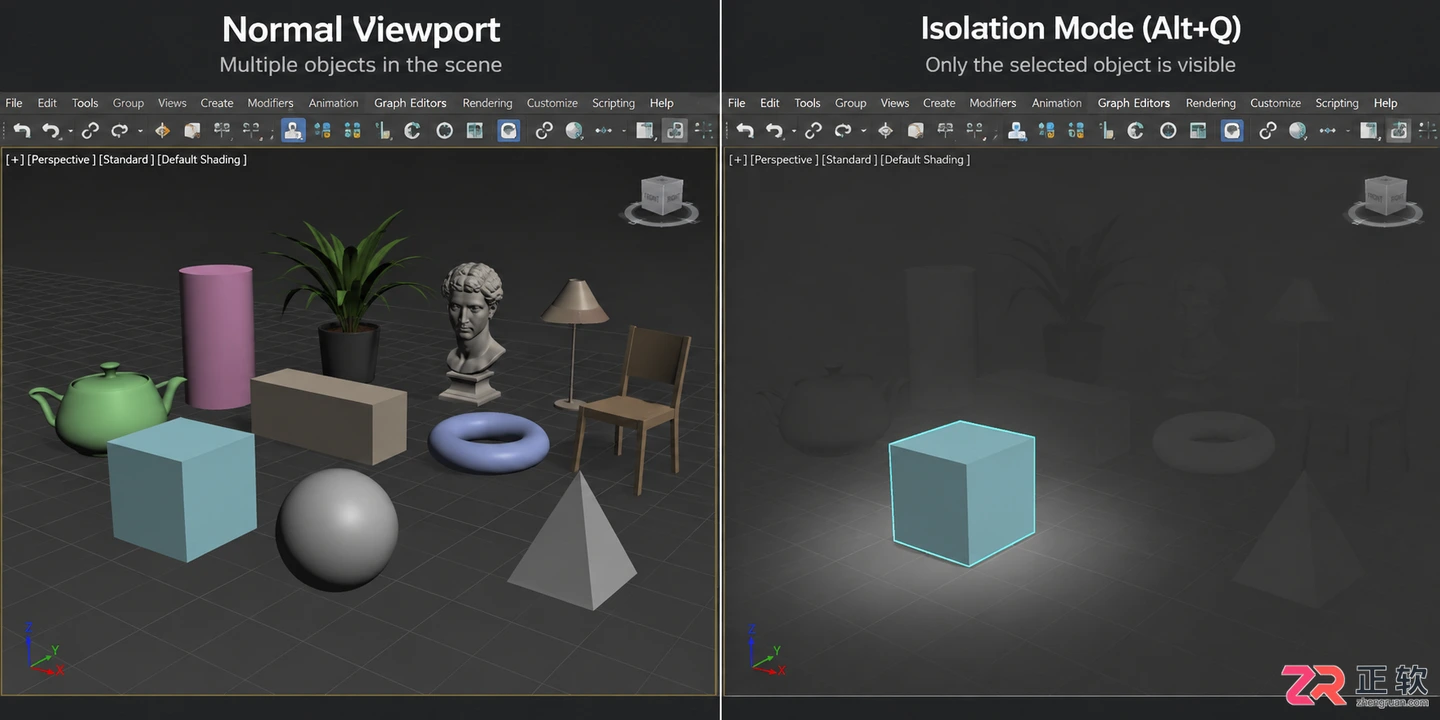Click the first undo arrow in Normal Viewport toolbar
The image size is (1440, 720).
(x=21, y=130)
